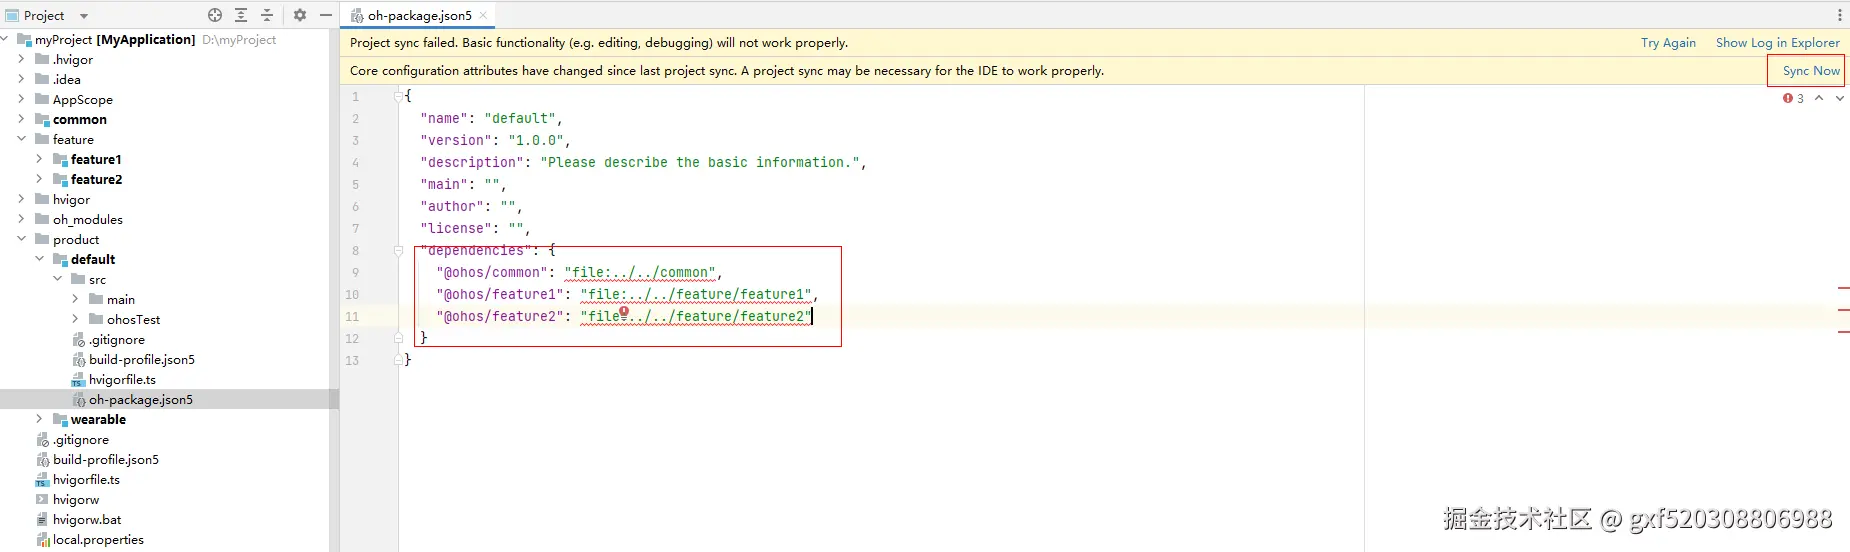Select the hvigorw.bat file
Screen dimensions: 1850x552
[x=86, y=519]
